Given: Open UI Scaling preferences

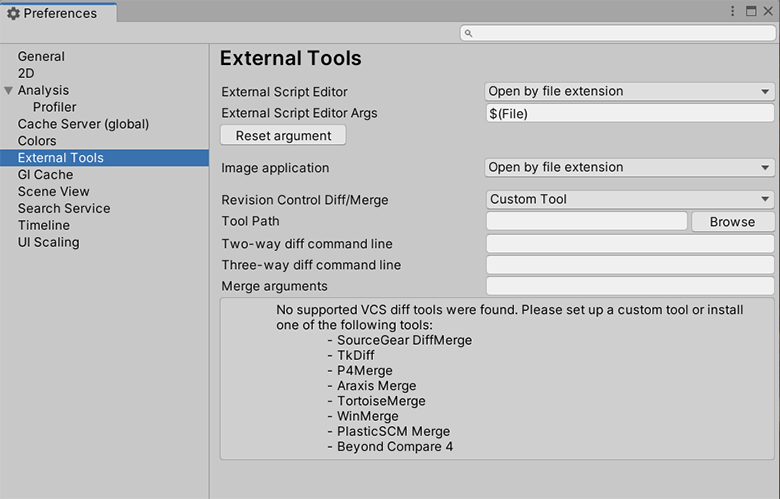Looking at the screenshot, I should tap(48, 242).
